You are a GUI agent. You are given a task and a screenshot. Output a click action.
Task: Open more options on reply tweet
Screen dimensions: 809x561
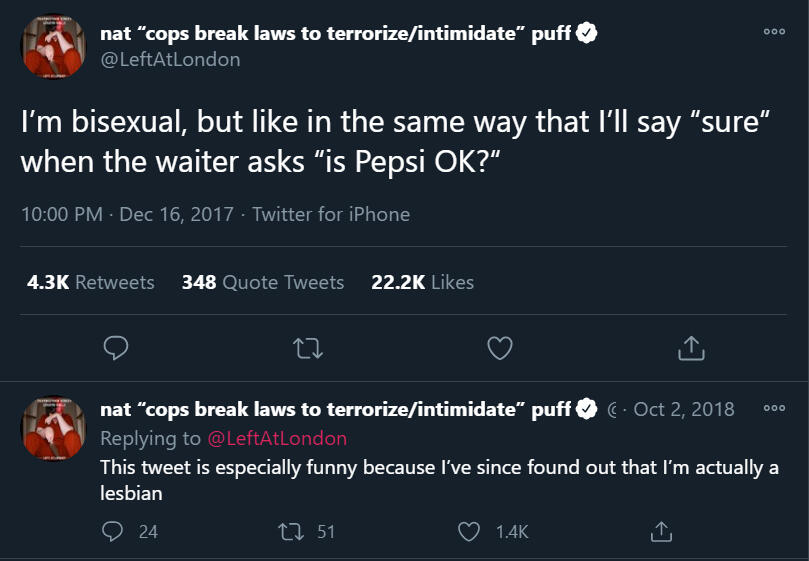pos(774,408)
